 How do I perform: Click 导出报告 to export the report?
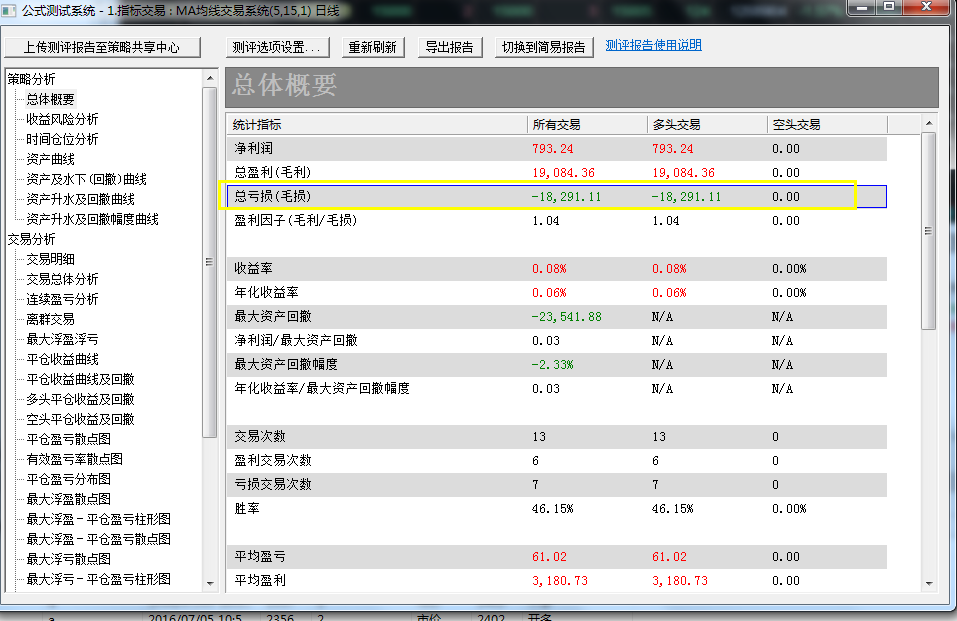[449, 47]
